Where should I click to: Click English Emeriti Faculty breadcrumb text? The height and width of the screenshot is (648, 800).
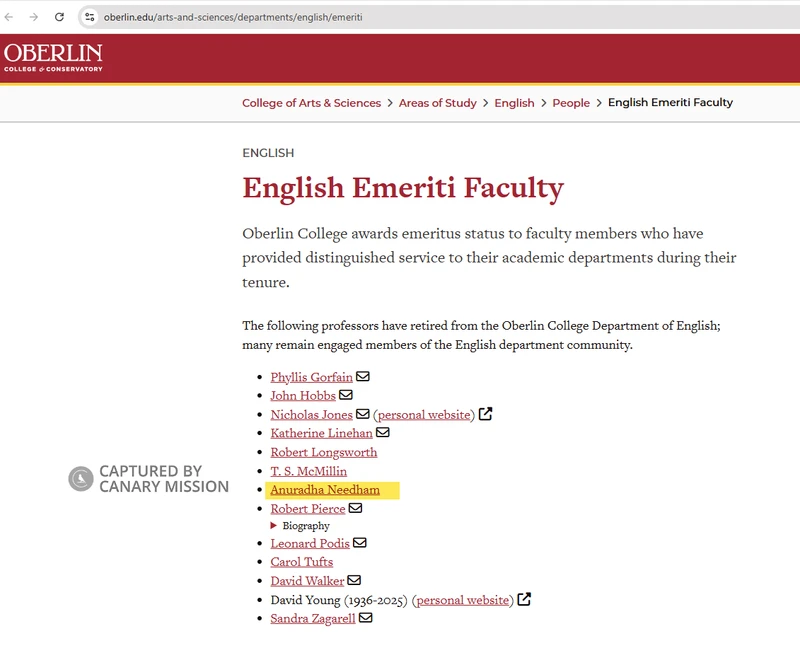(x=670, y=103)
